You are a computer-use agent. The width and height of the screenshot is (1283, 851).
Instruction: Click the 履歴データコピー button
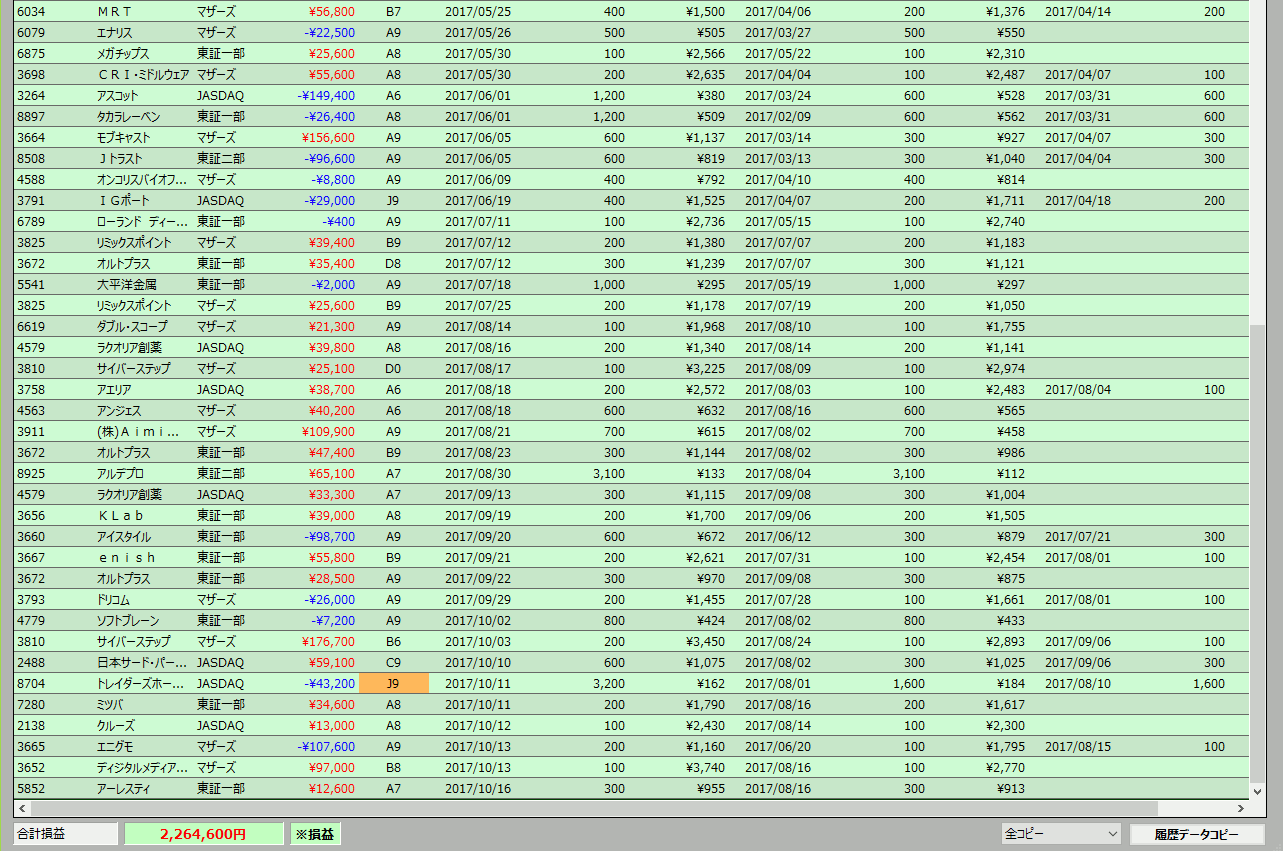(1197, 834)
